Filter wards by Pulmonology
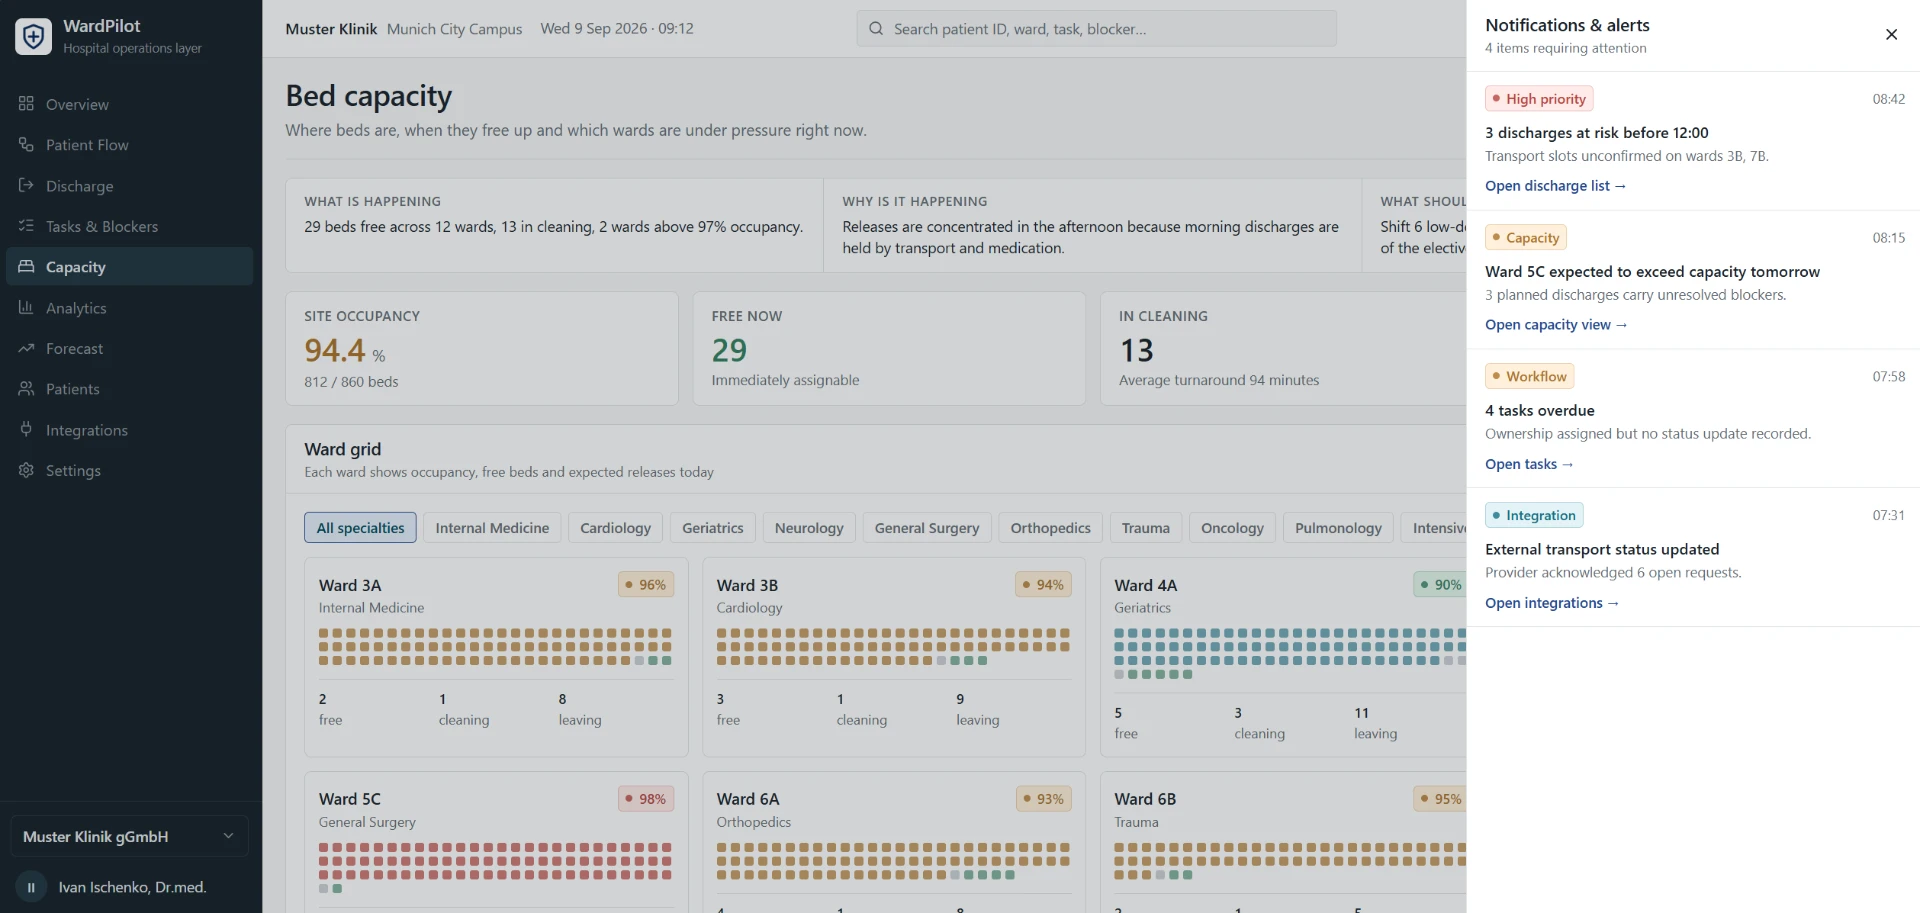 [1338, 528]
